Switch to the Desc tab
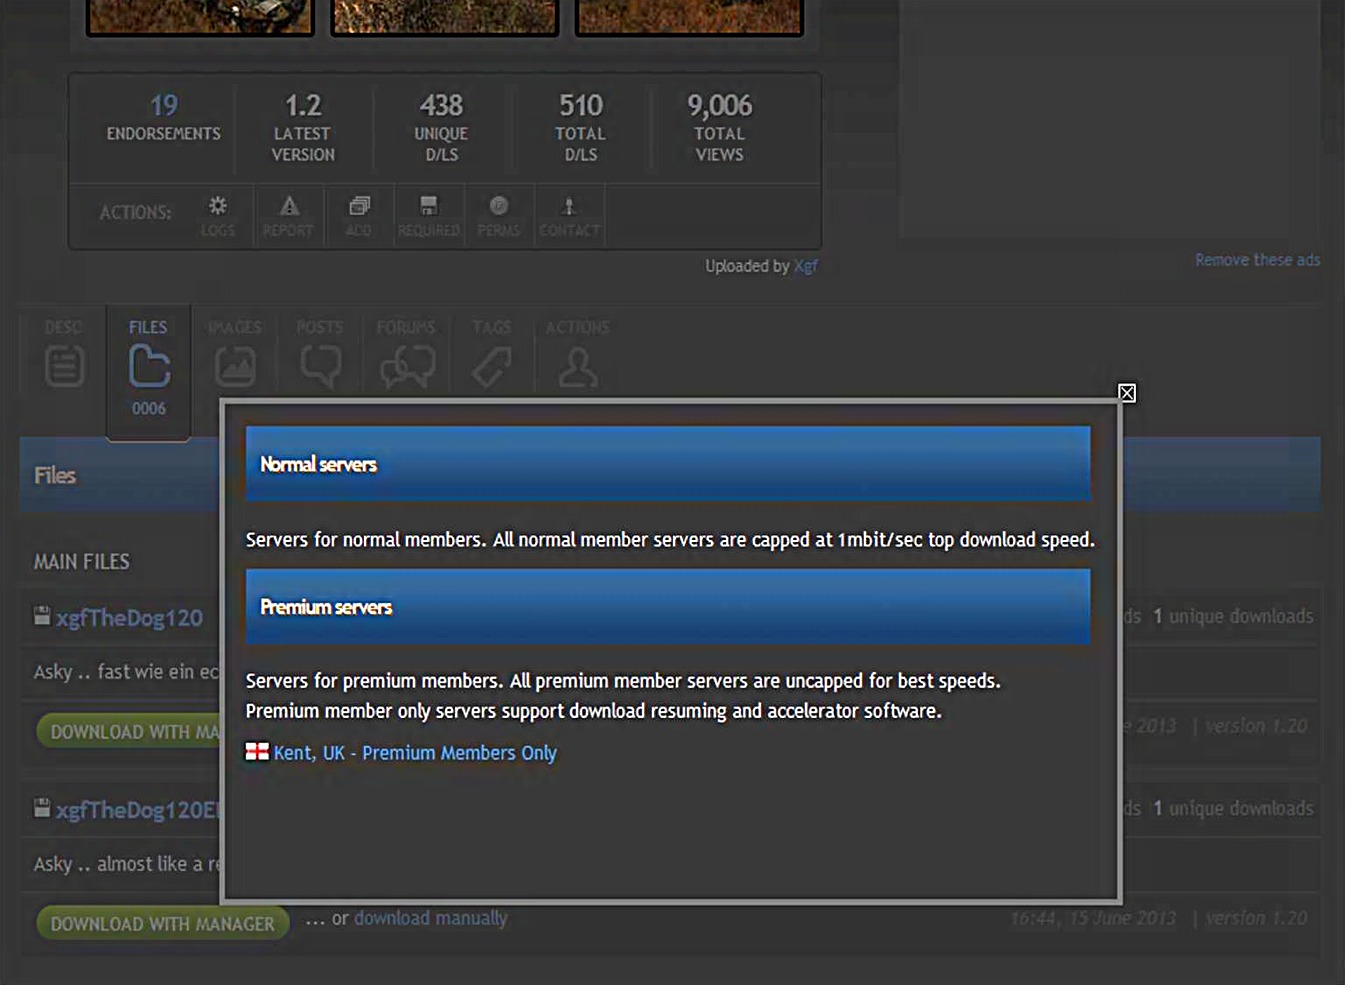This screenshot has height=985, width=1345. 64,356
